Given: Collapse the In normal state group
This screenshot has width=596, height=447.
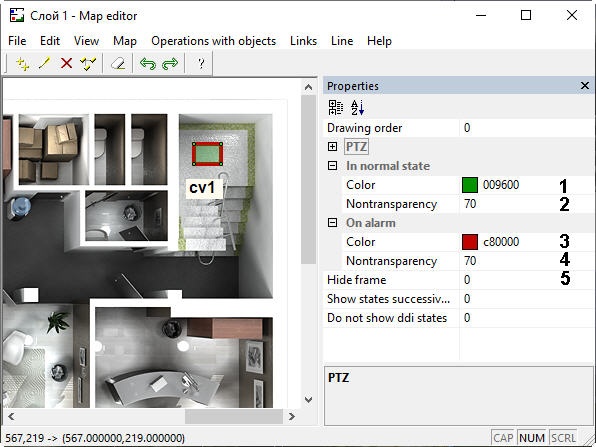Looking at the screenshot, I should pos(332,166).
